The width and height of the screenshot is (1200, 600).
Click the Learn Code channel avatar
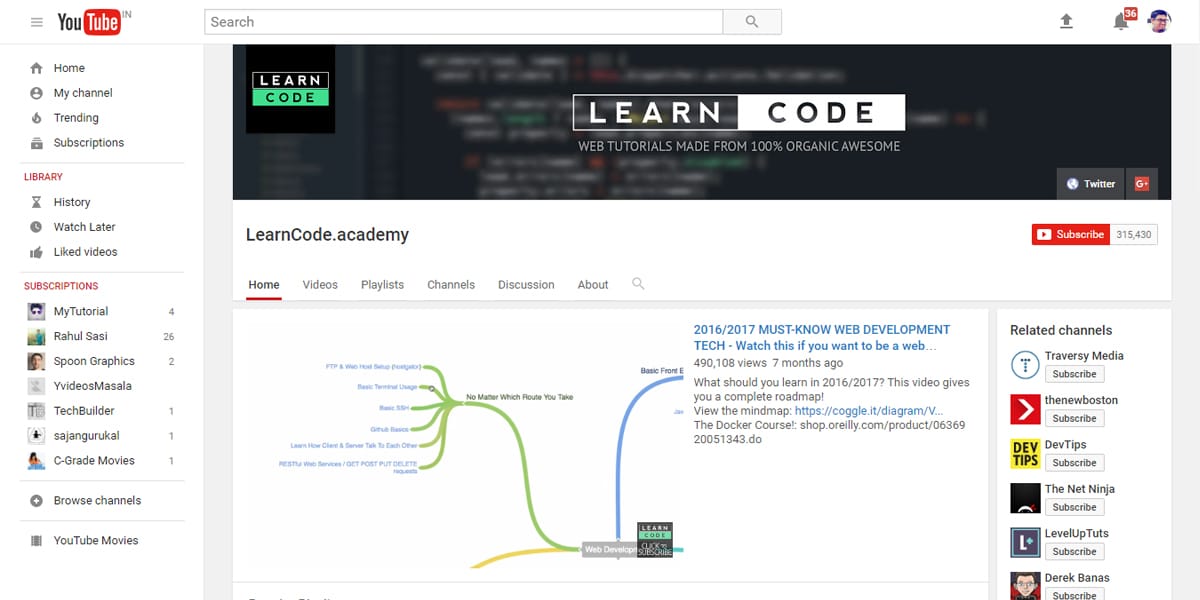click(291, 89)
